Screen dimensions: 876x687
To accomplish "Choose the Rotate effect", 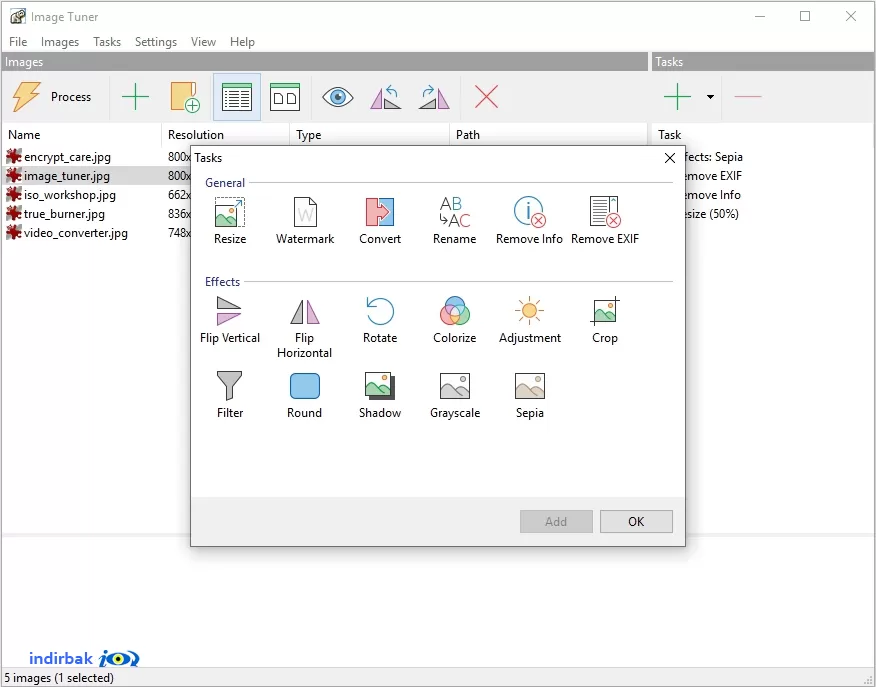I will click(380, 320).
